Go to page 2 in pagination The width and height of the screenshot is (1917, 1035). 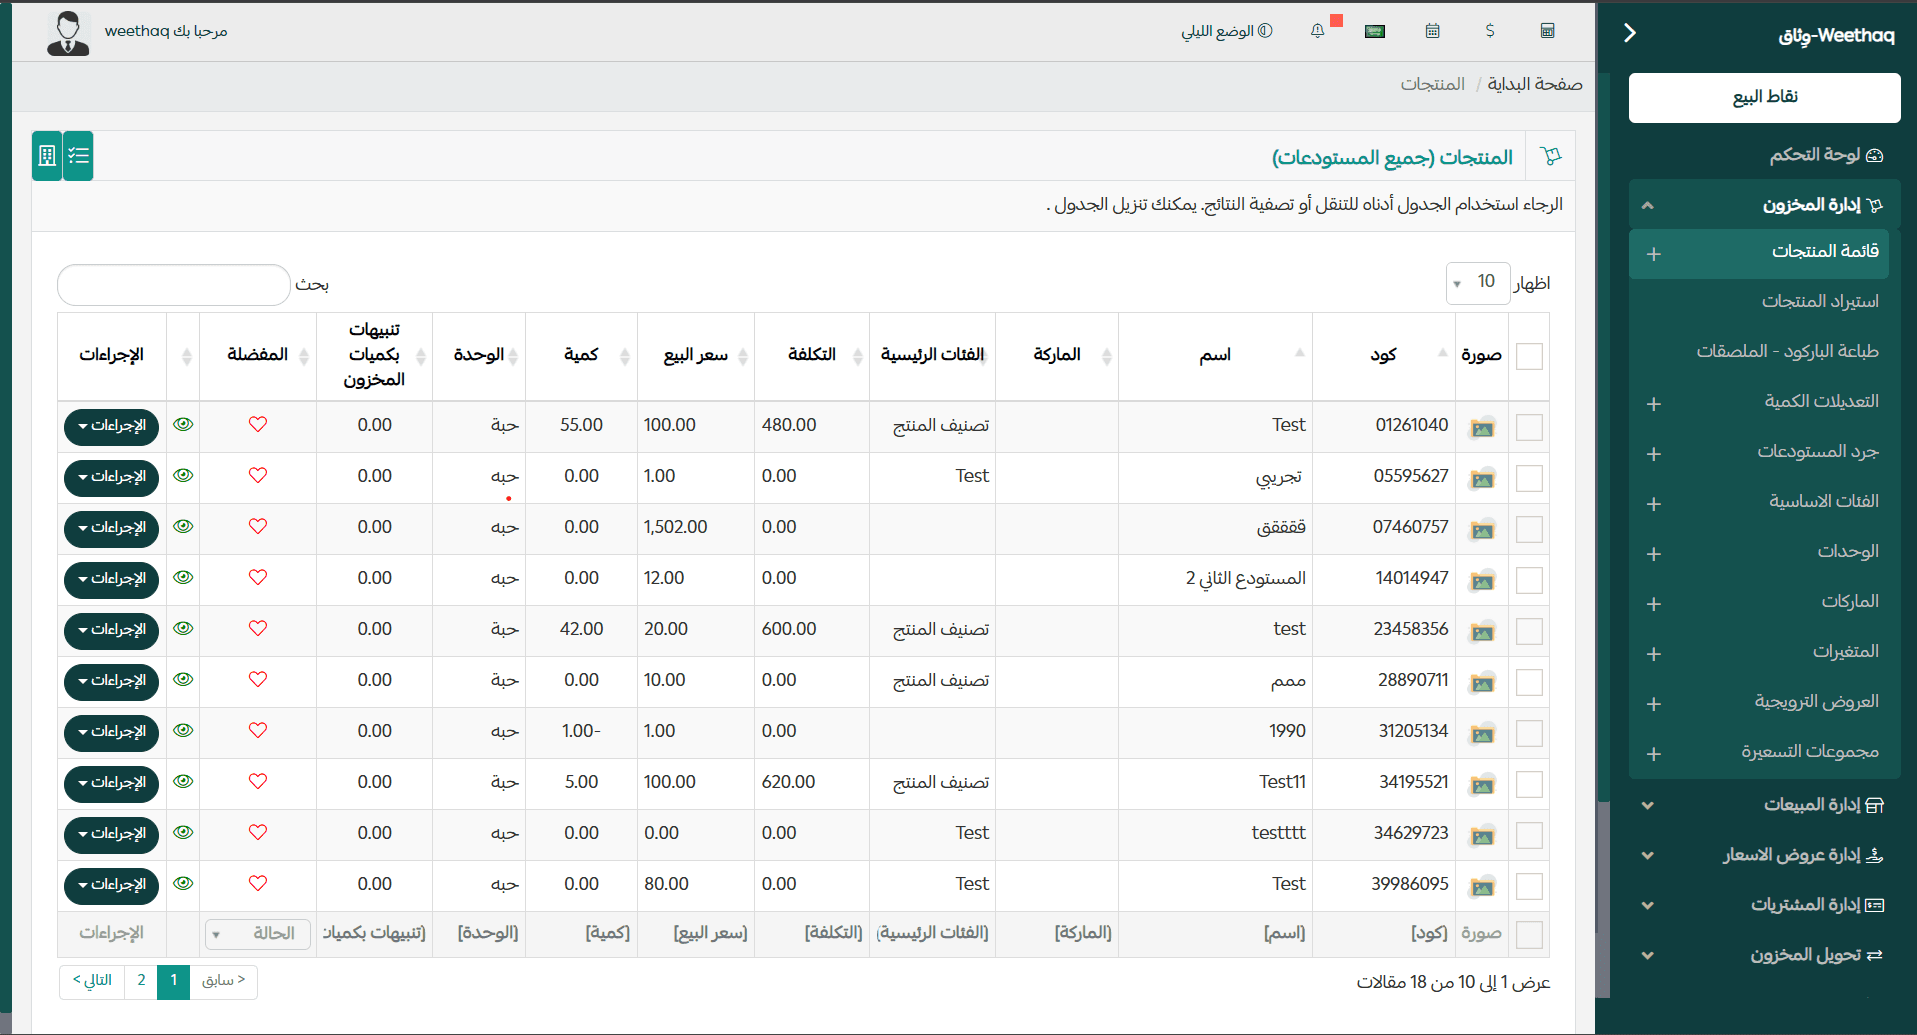click(x=141, y=981)
